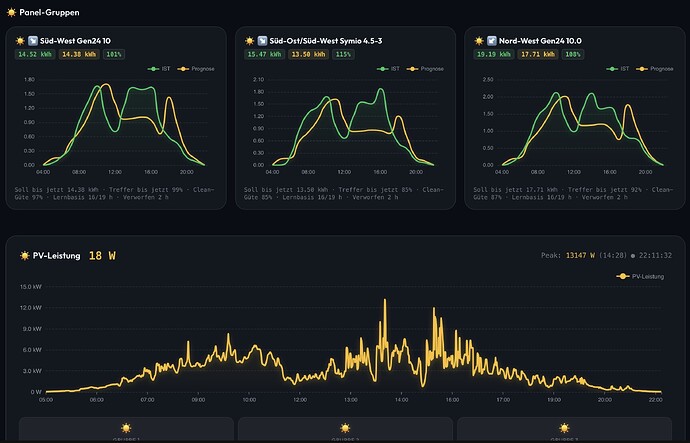This screenshot has height=443, width=690.
Task: Toggle IST series in Süd-West Gen24 10 legend
Action: pyautogui.click(x=159, y=69)
